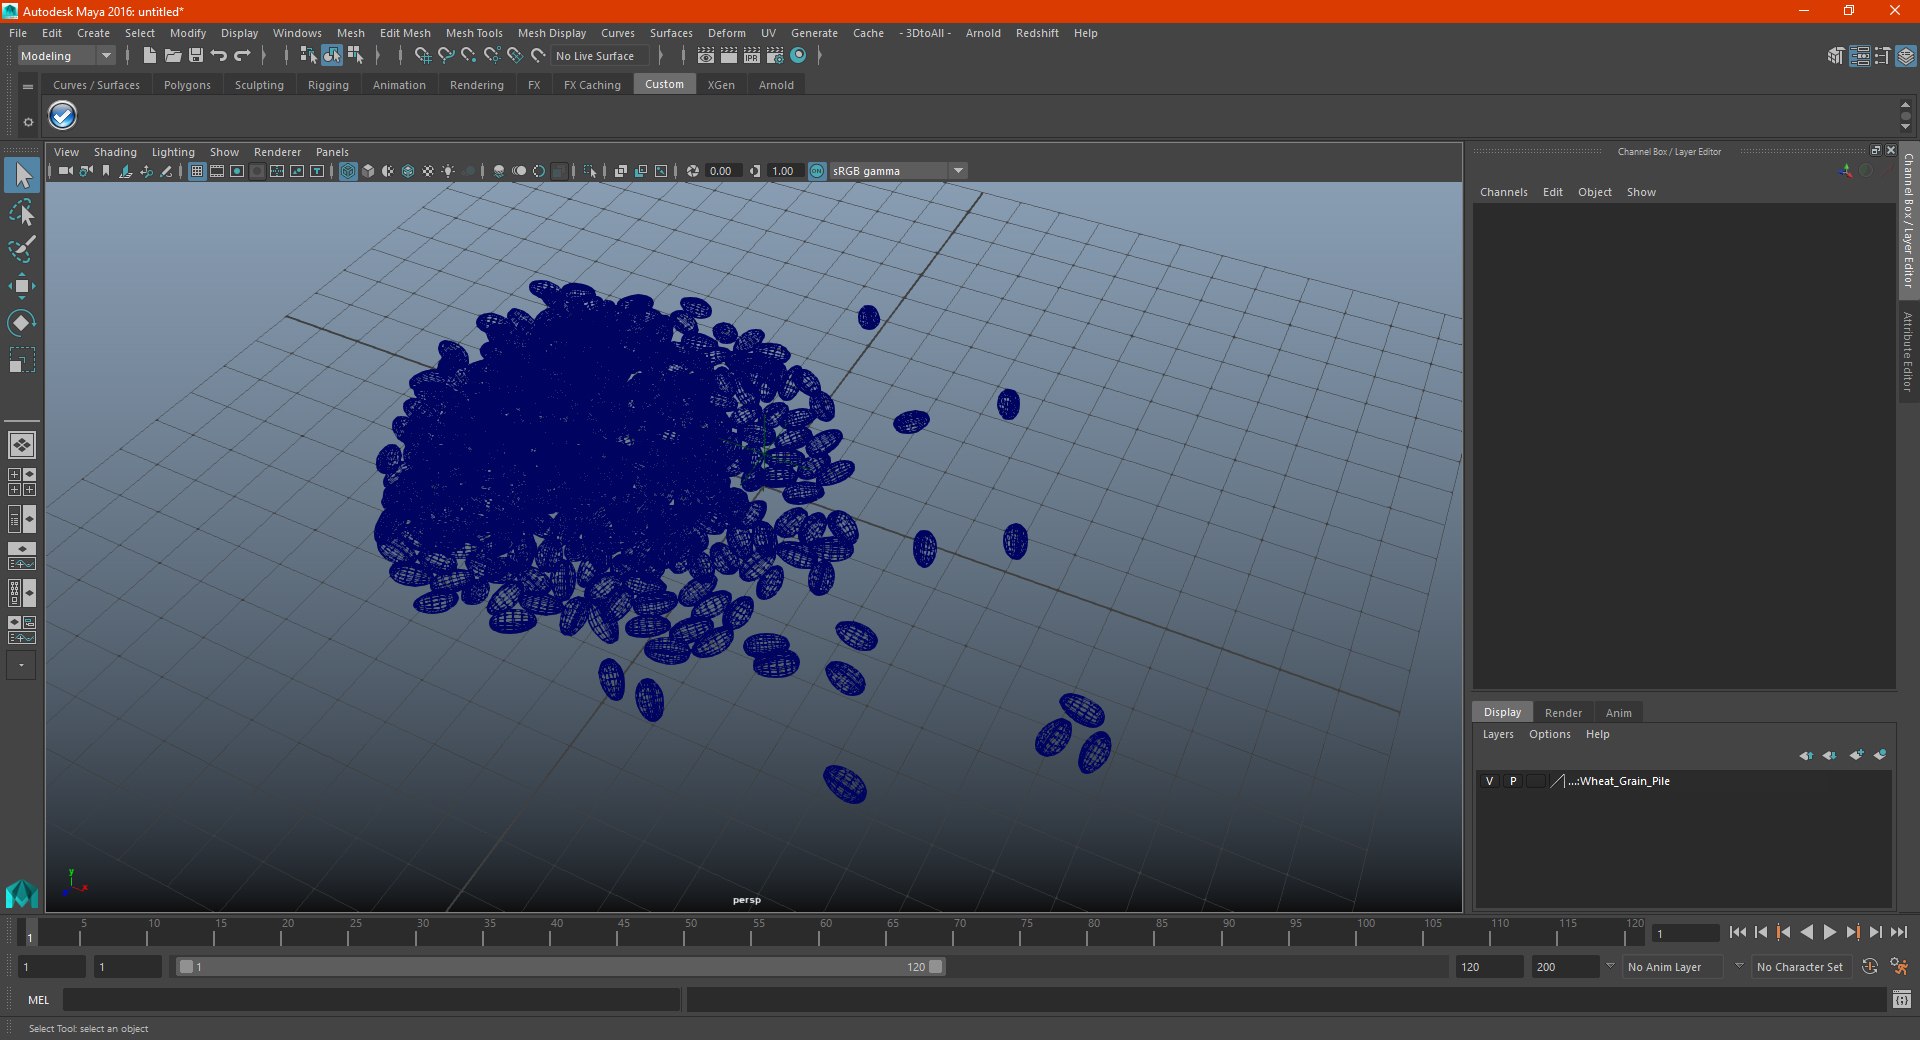The width and height of the screenshot is (1920, 1040).
Task: Open the Script Editor
Action: click(1901, 1000)
